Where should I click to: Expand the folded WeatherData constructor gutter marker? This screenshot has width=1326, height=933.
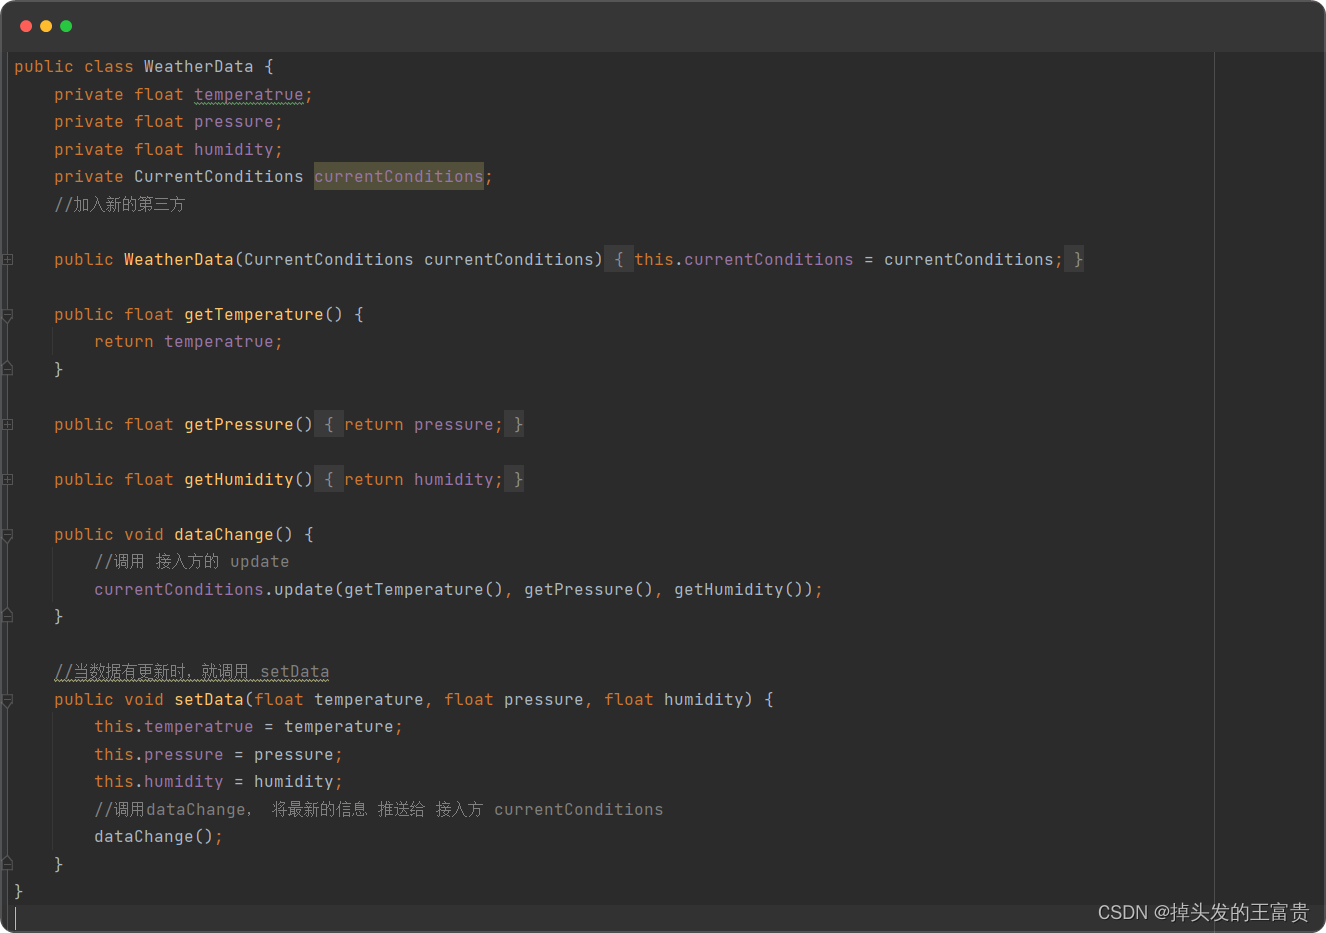tap(7, 260)
